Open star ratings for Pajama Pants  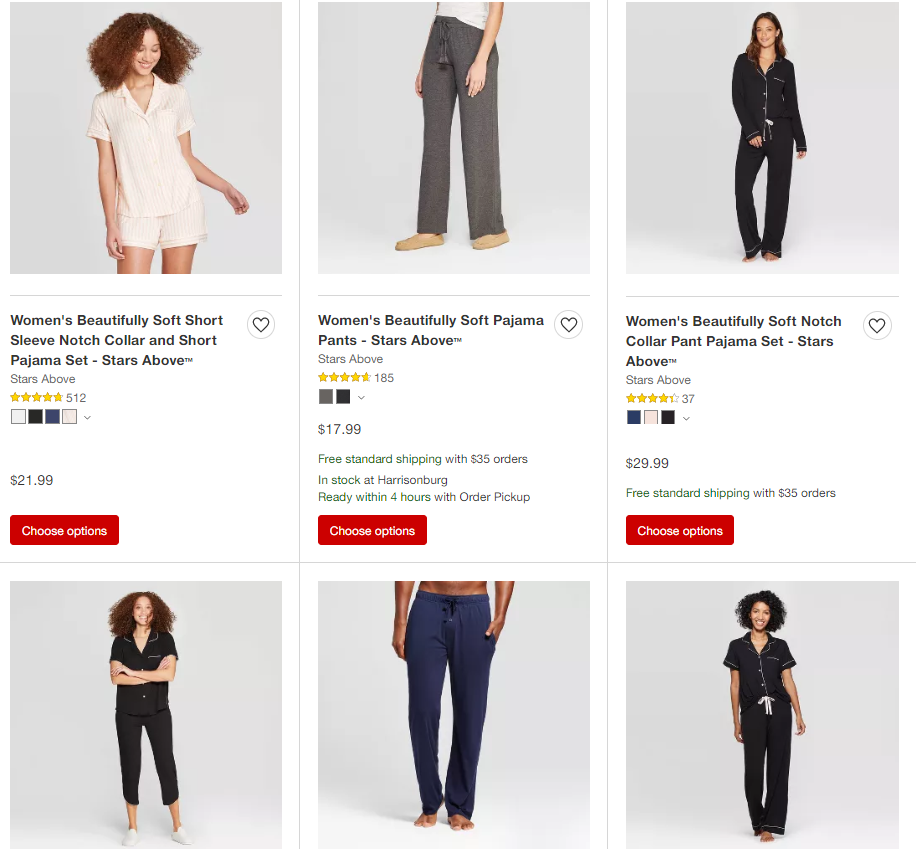pyautogui.click(x=344, y=378)
